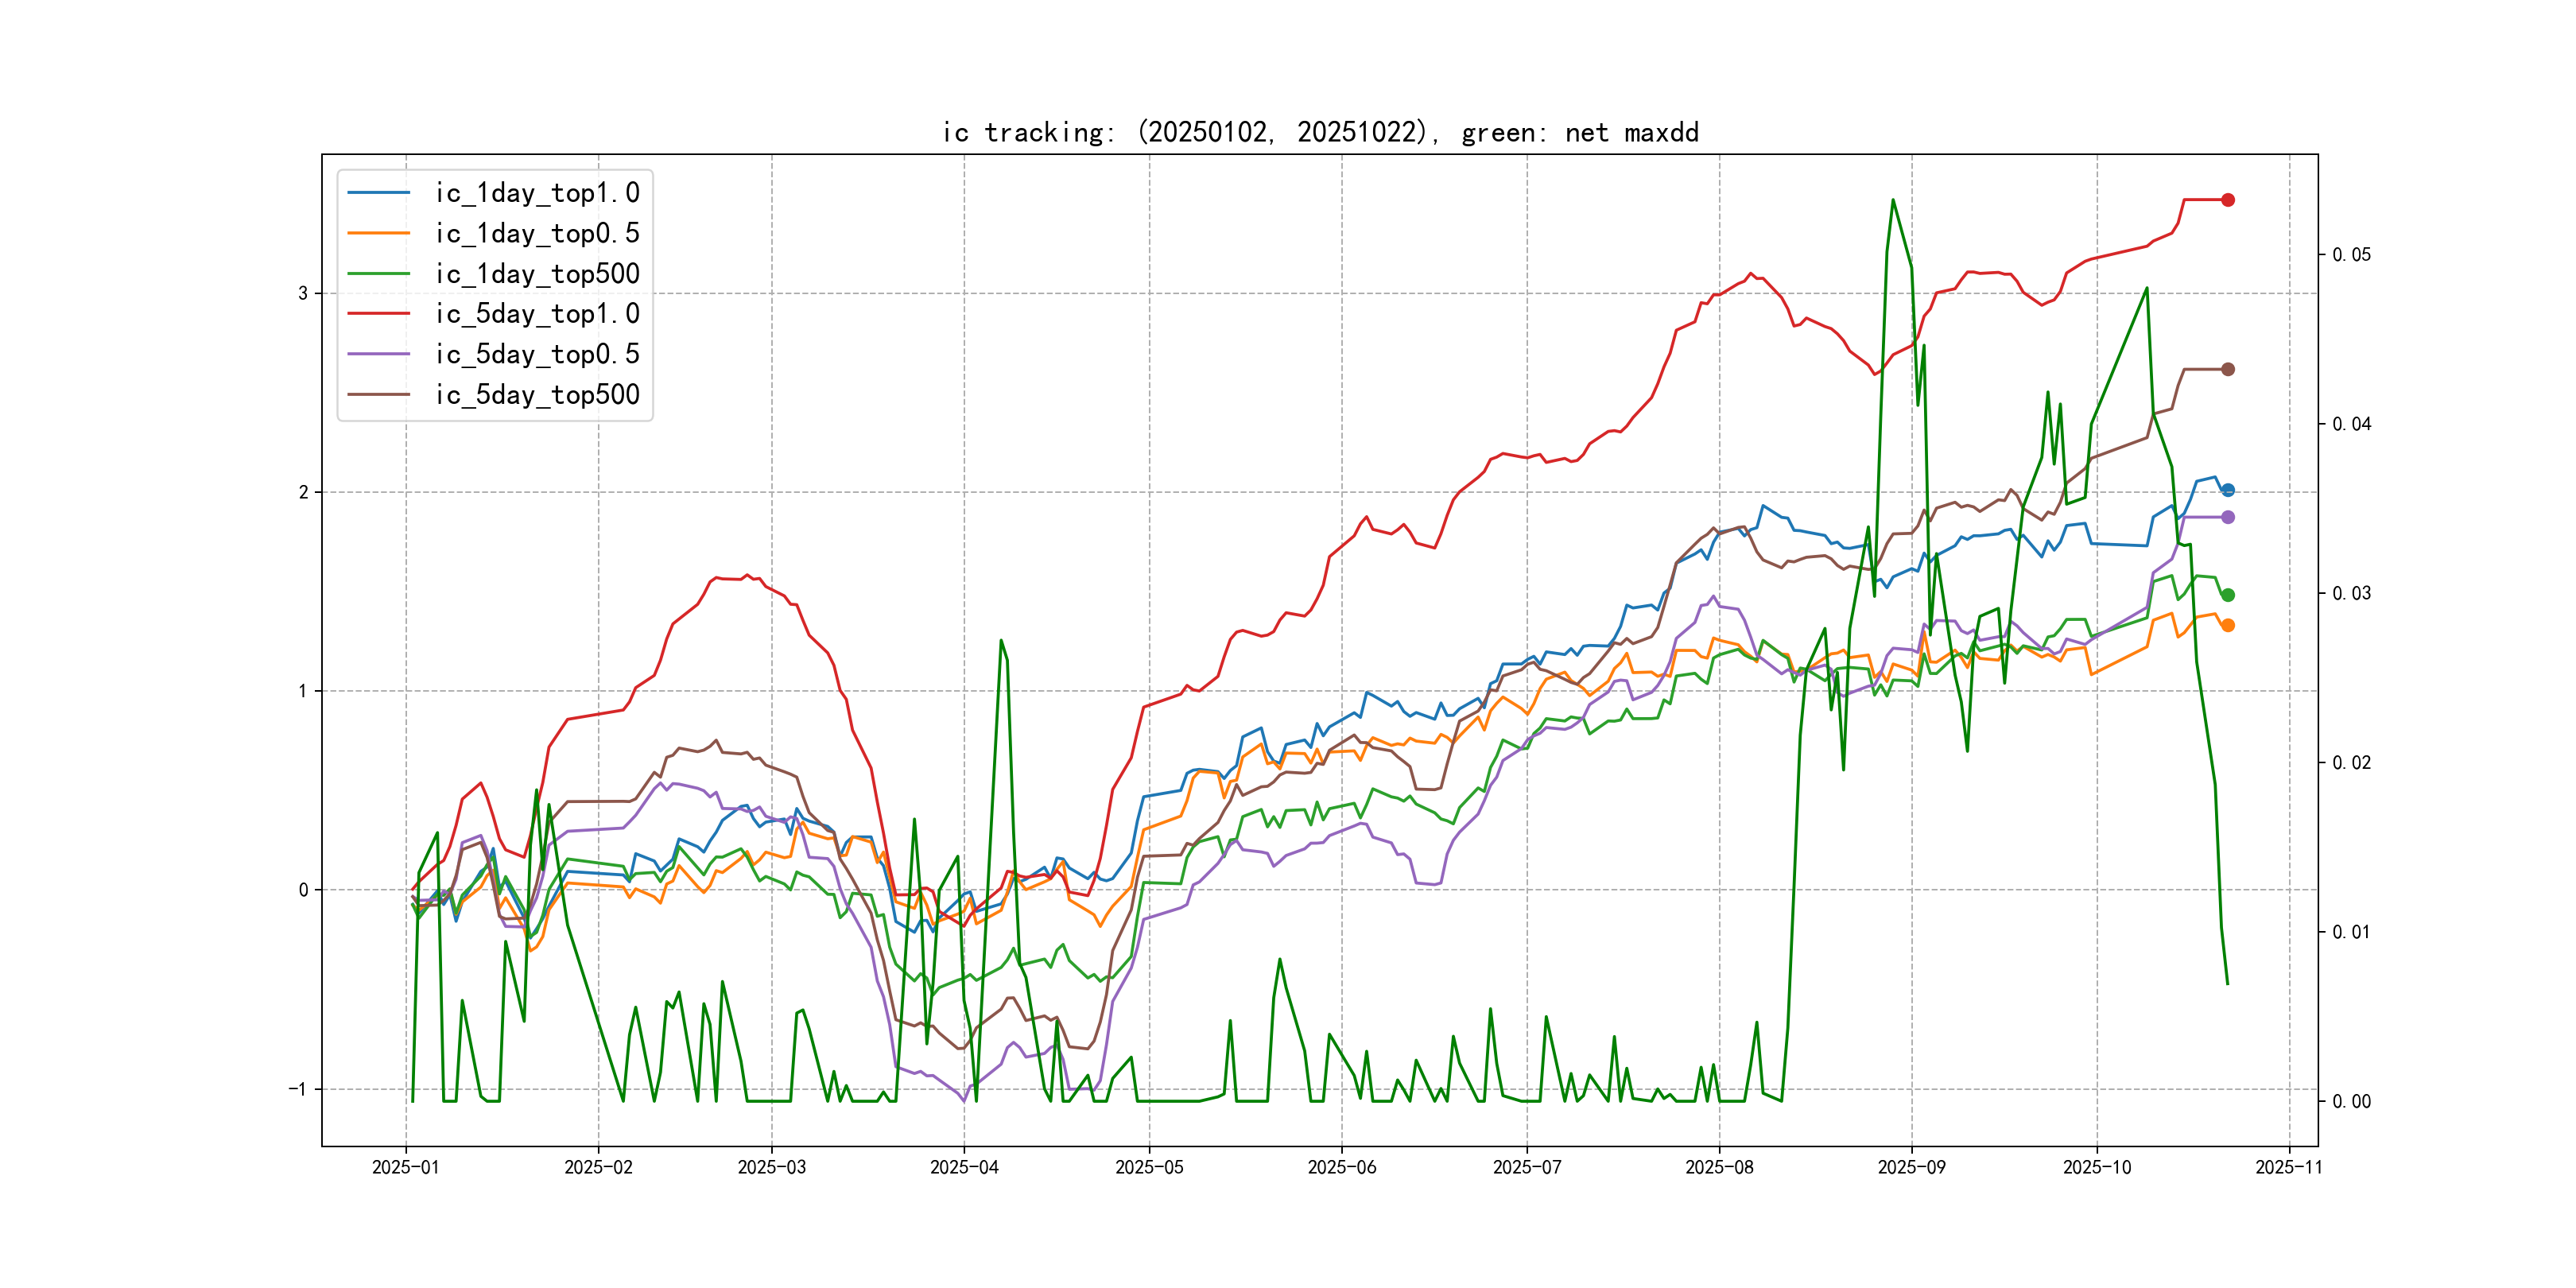Click the chart title text
The height and width of the screenshot is (1288, 2576).
(1320, 133)
